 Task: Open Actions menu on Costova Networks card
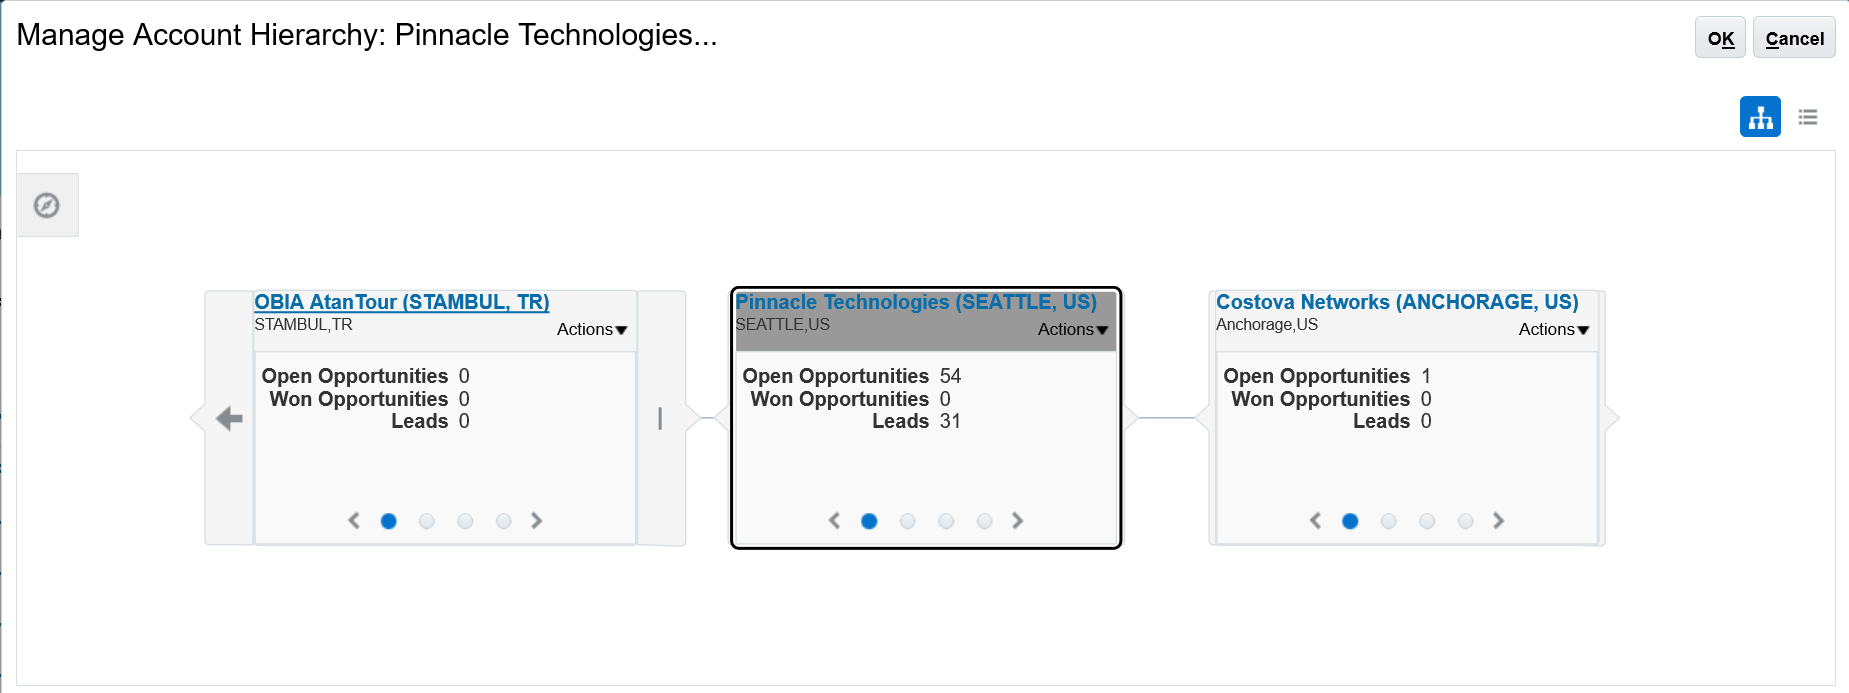click(1554, 330)
